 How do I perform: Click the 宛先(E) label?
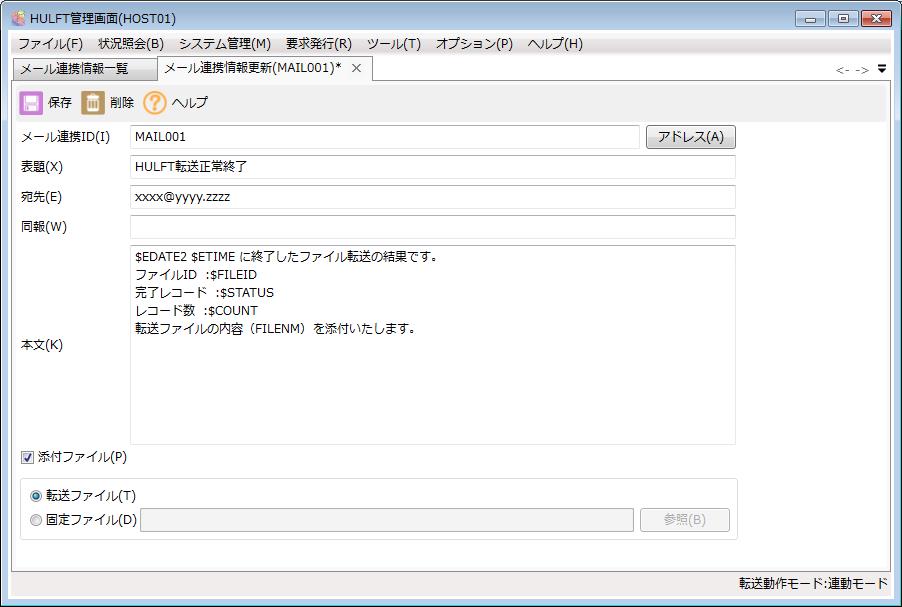[x=41, y=197]
